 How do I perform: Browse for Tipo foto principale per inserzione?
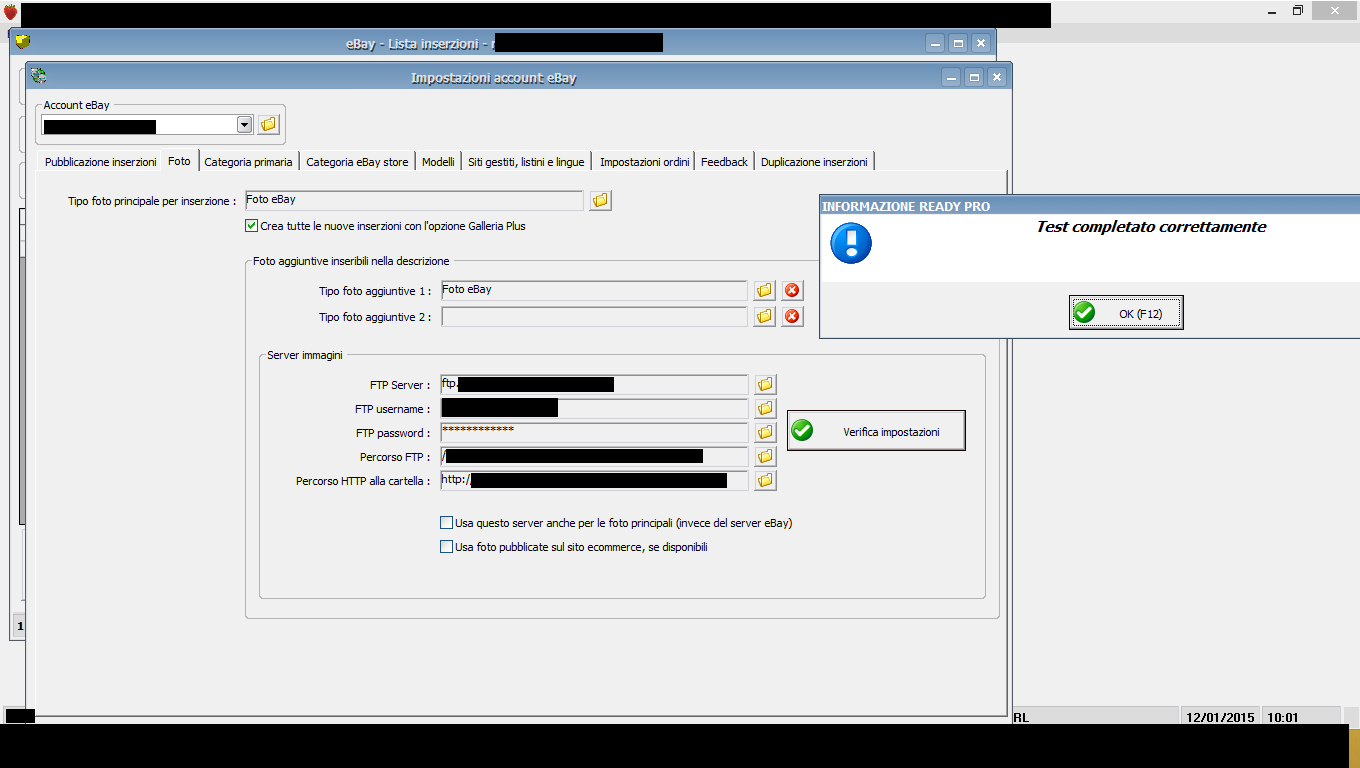click(600, 201)
